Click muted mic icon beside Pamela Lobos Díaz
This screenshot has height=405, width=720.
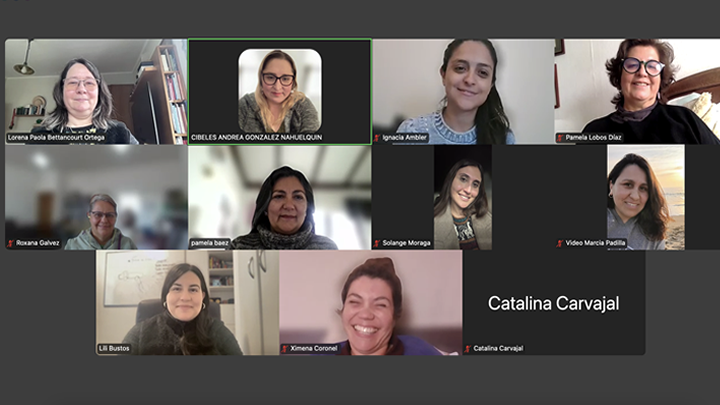tap(560, 137)
